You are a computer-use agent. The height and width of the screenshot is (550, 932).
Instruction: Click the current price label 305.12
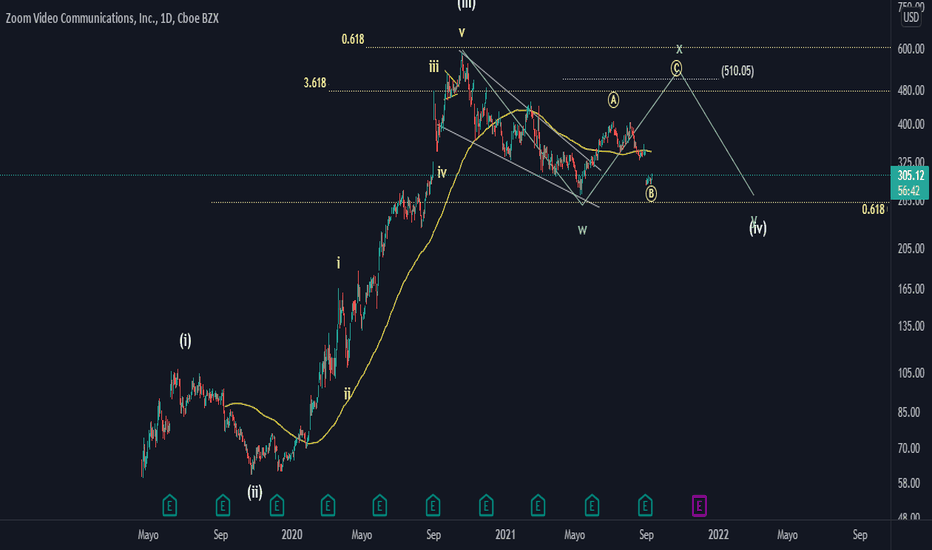tap(911, 175)
